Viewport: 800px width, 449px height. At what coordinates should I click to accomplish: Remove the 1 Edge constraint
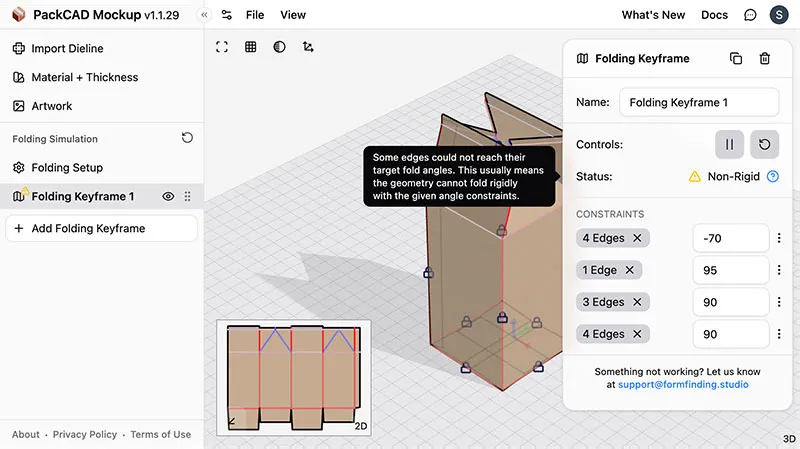(x=630, y=270)
